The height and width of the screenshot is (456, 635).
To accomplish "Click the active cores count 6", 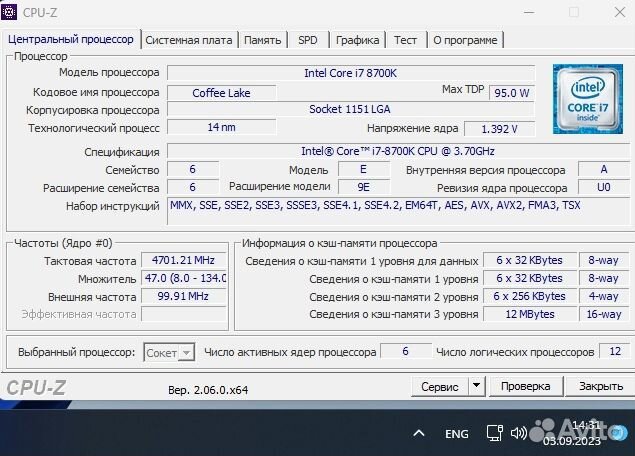I will (405, 351).
